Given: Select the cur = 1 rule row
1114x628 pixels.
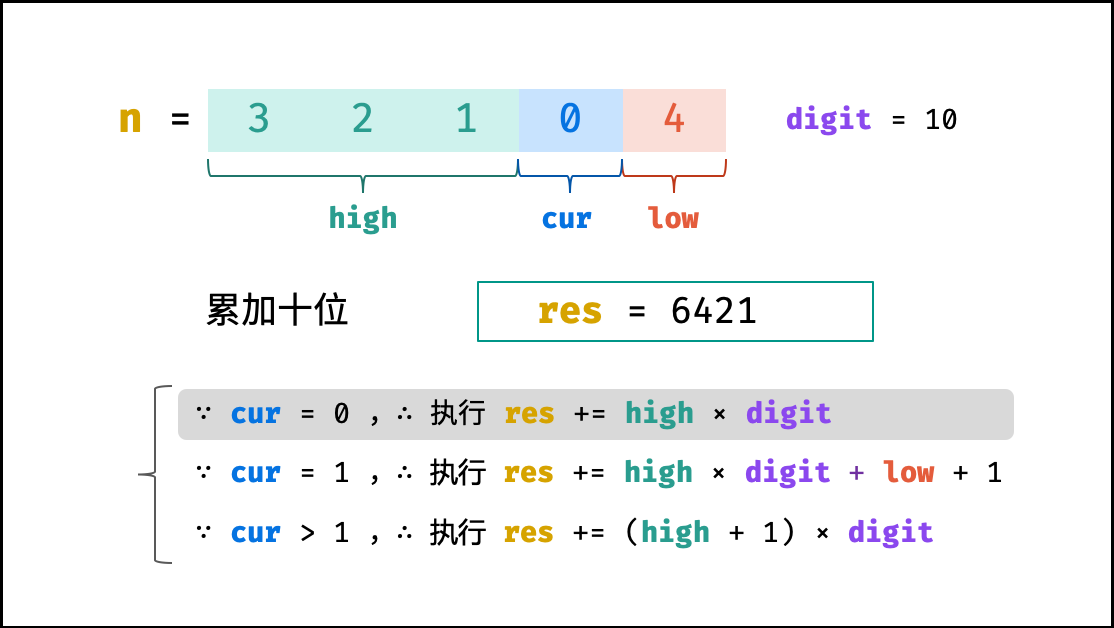Looking at the screenshot, I should click(598, 473).
